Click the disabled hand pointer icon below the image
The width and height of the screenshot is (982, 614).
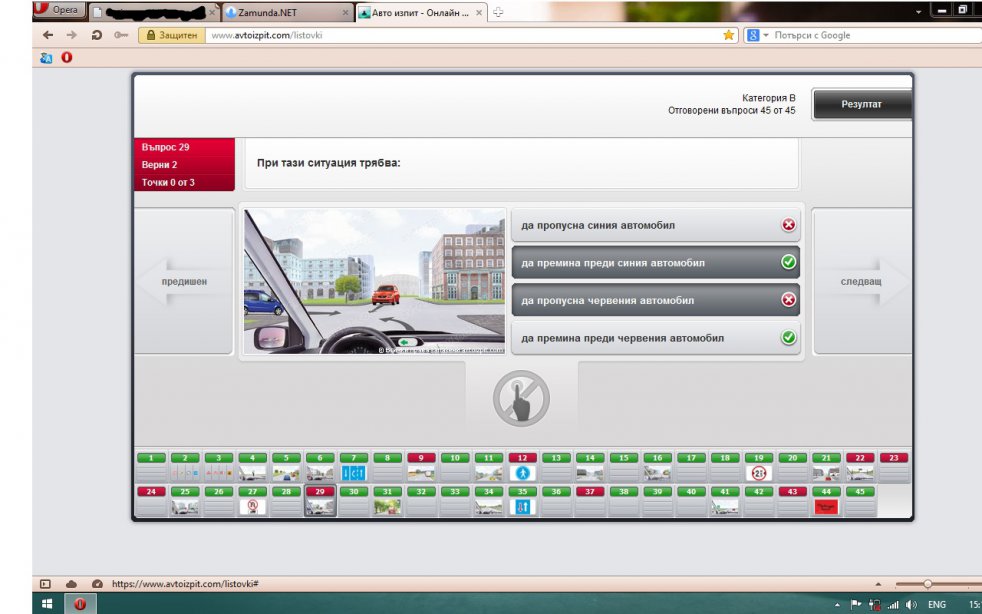(x=521, y=399)
